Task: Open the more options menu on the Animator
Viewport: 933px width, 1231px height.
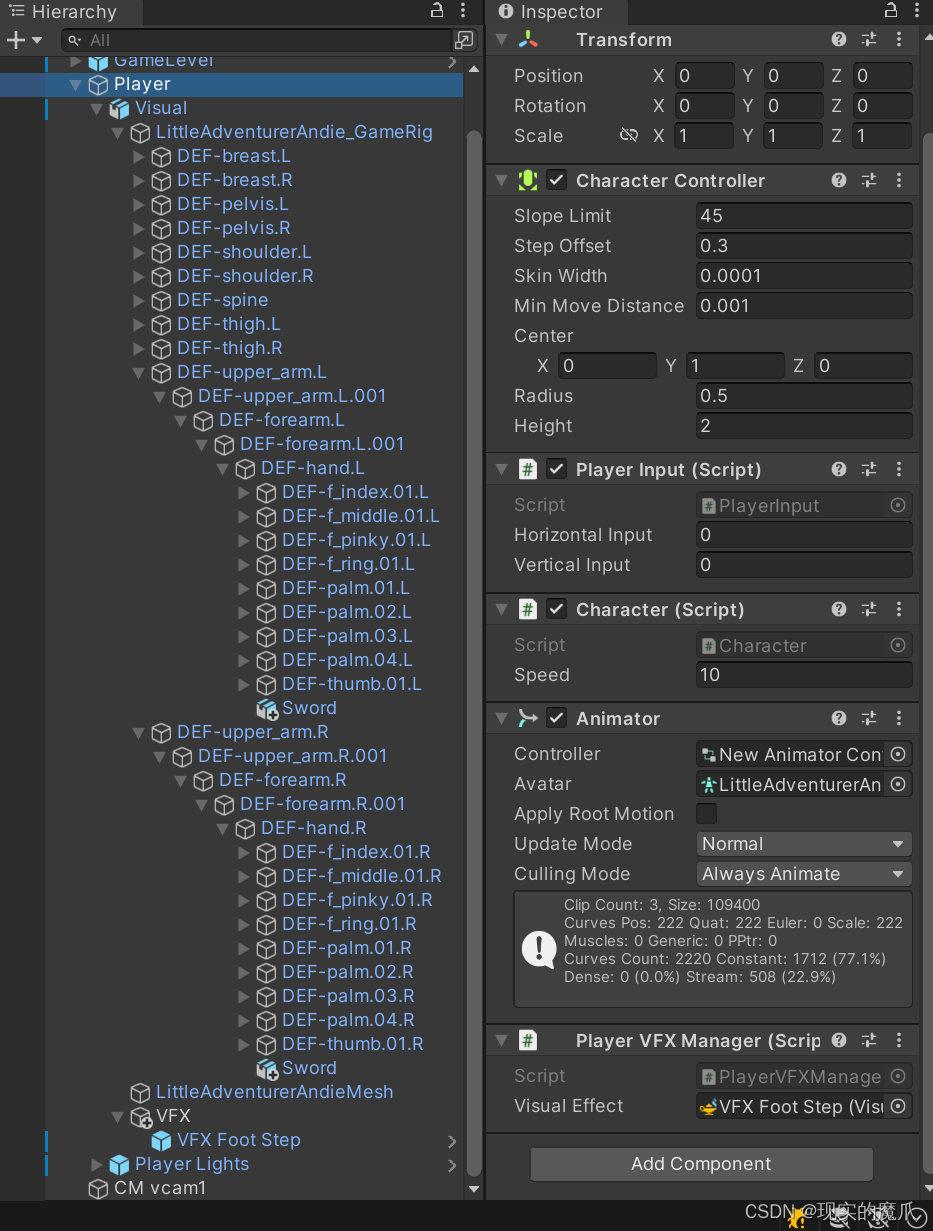Action: 898,718
